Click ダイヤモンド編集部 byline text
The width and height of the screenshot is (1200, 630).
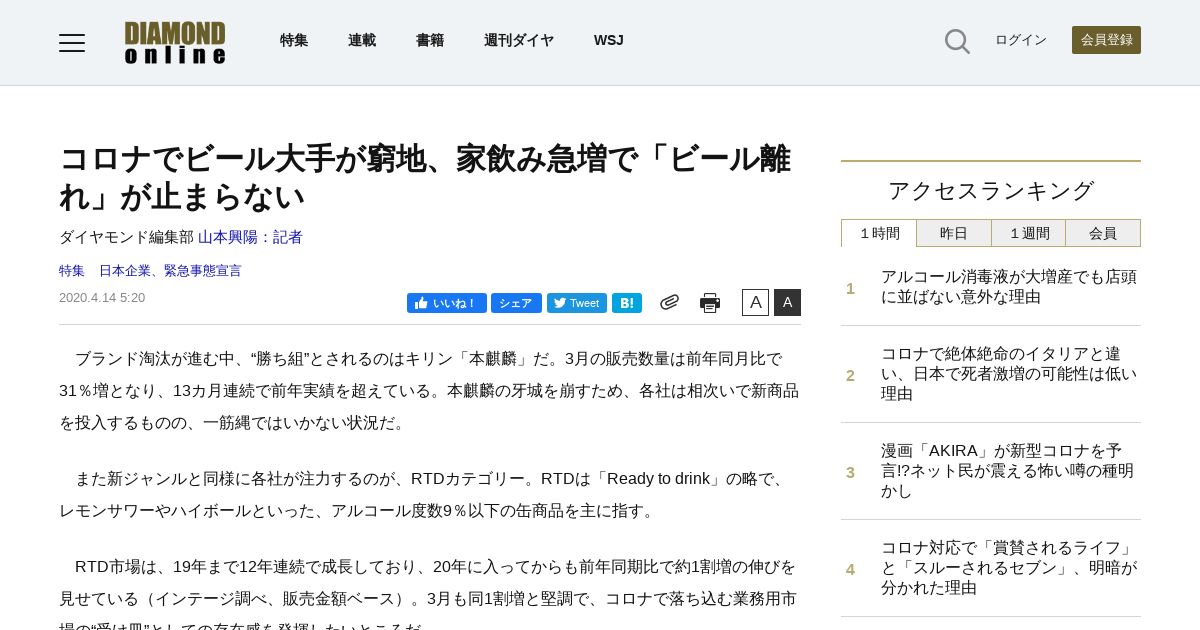(x=126, y=237)
